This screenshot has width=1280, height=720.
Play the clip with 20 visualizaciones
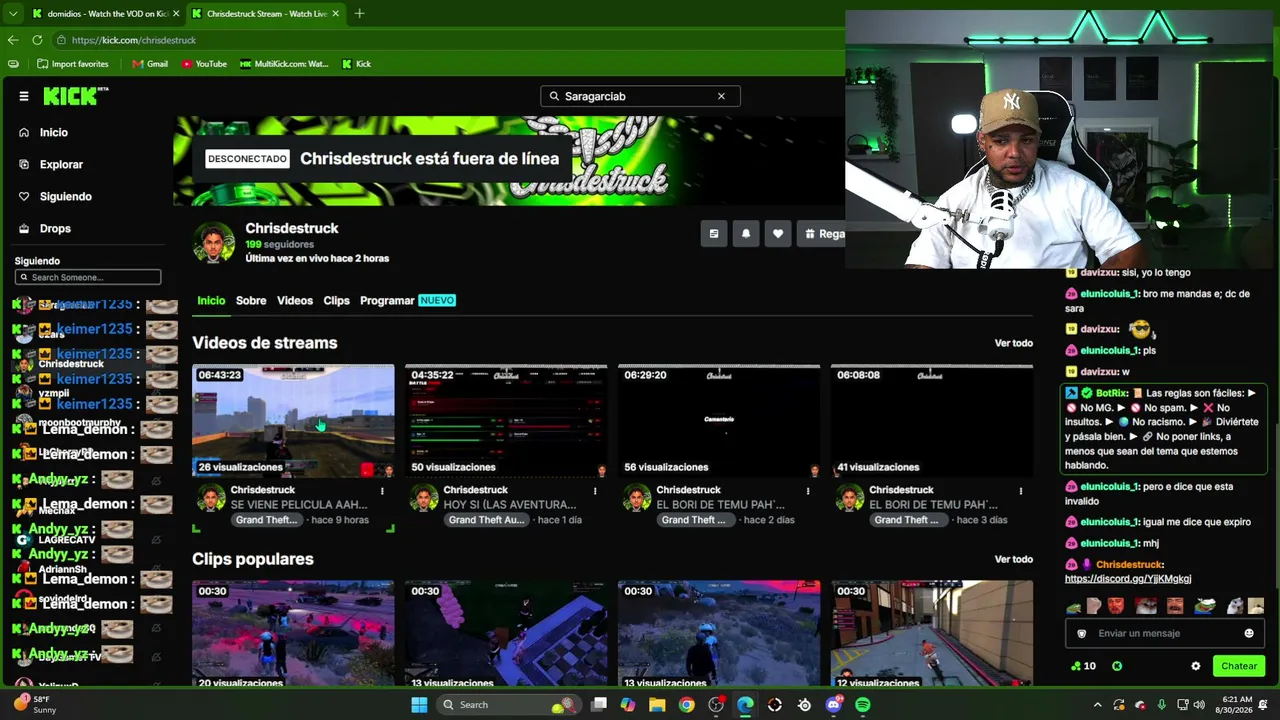293,634
